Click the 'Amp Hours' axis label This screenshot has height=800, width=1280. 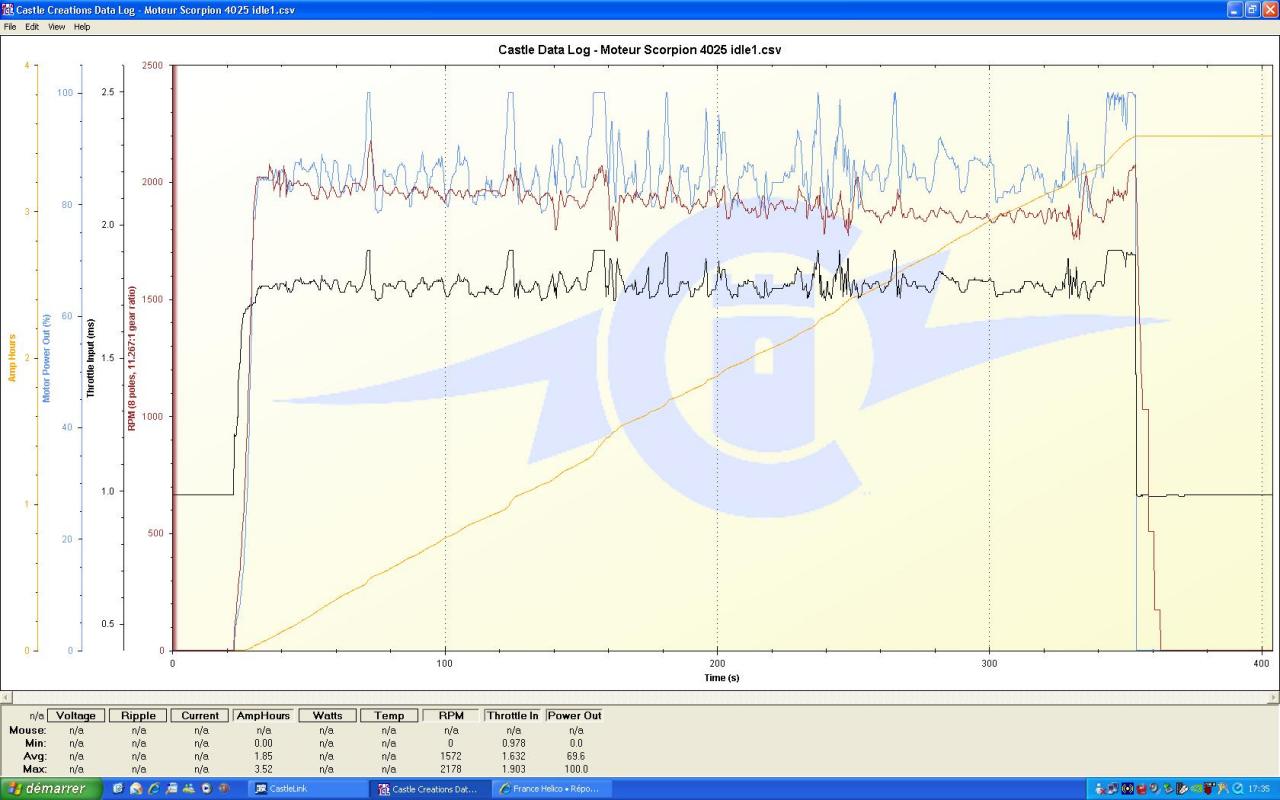(12, 358)
